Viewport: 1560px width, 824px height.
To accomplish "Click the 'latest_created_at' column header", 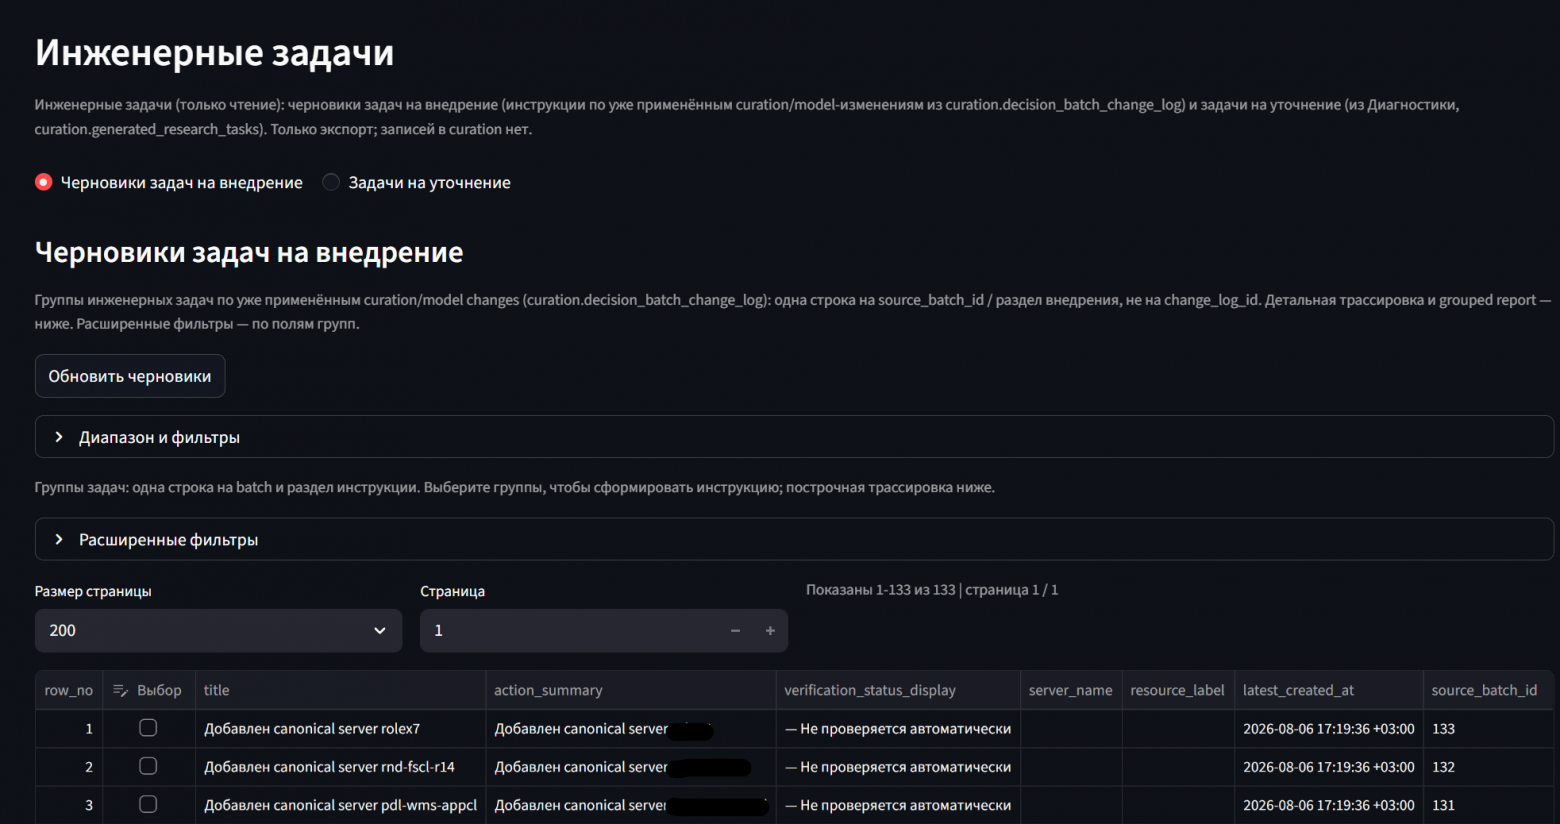I will click(1329, 690).
